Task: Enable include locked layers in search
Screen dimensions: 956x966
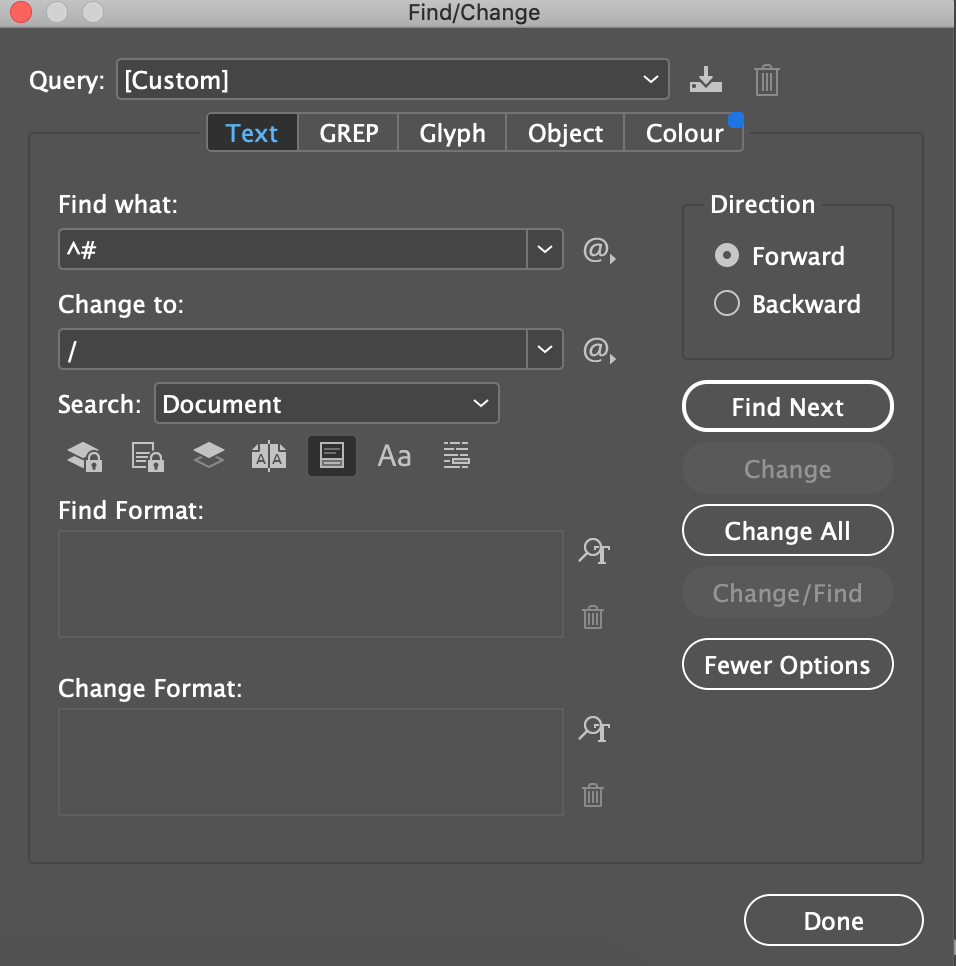Action: point(84,456)
